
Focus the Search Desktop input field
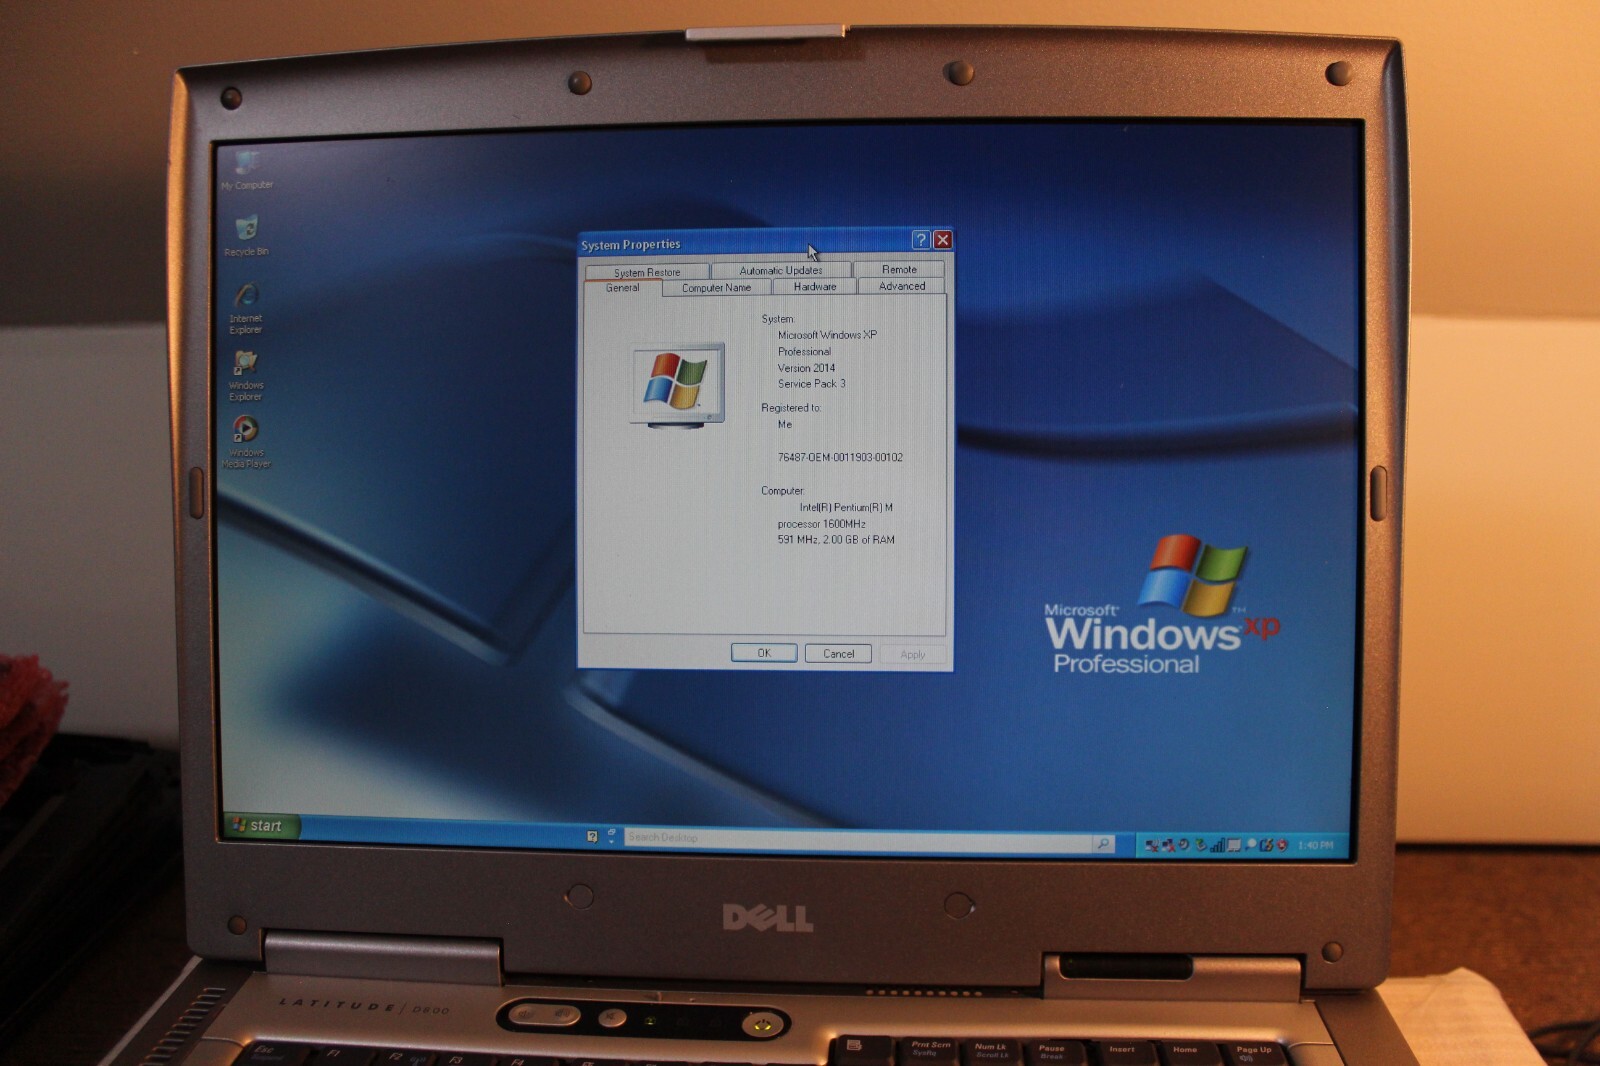point(858,840)
